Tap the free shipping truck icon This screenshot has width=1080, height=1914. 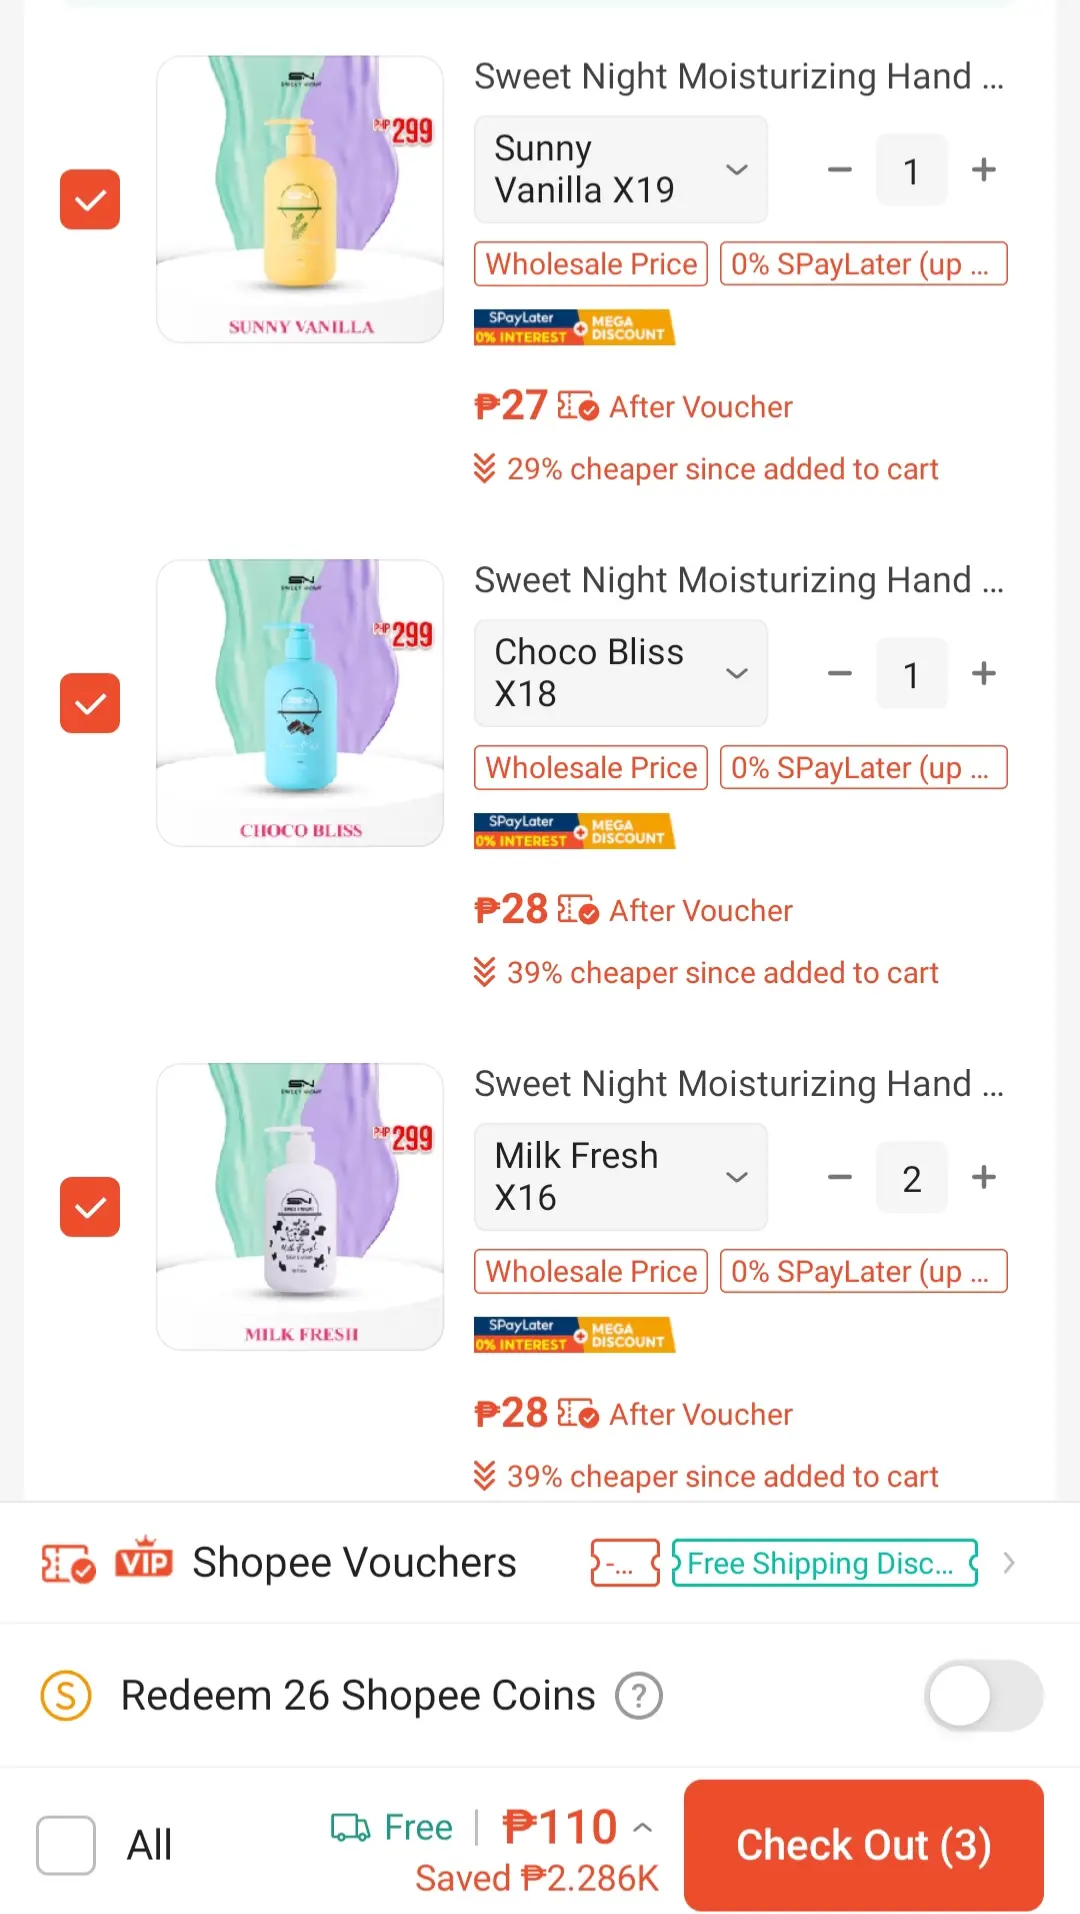(350, 1828)
